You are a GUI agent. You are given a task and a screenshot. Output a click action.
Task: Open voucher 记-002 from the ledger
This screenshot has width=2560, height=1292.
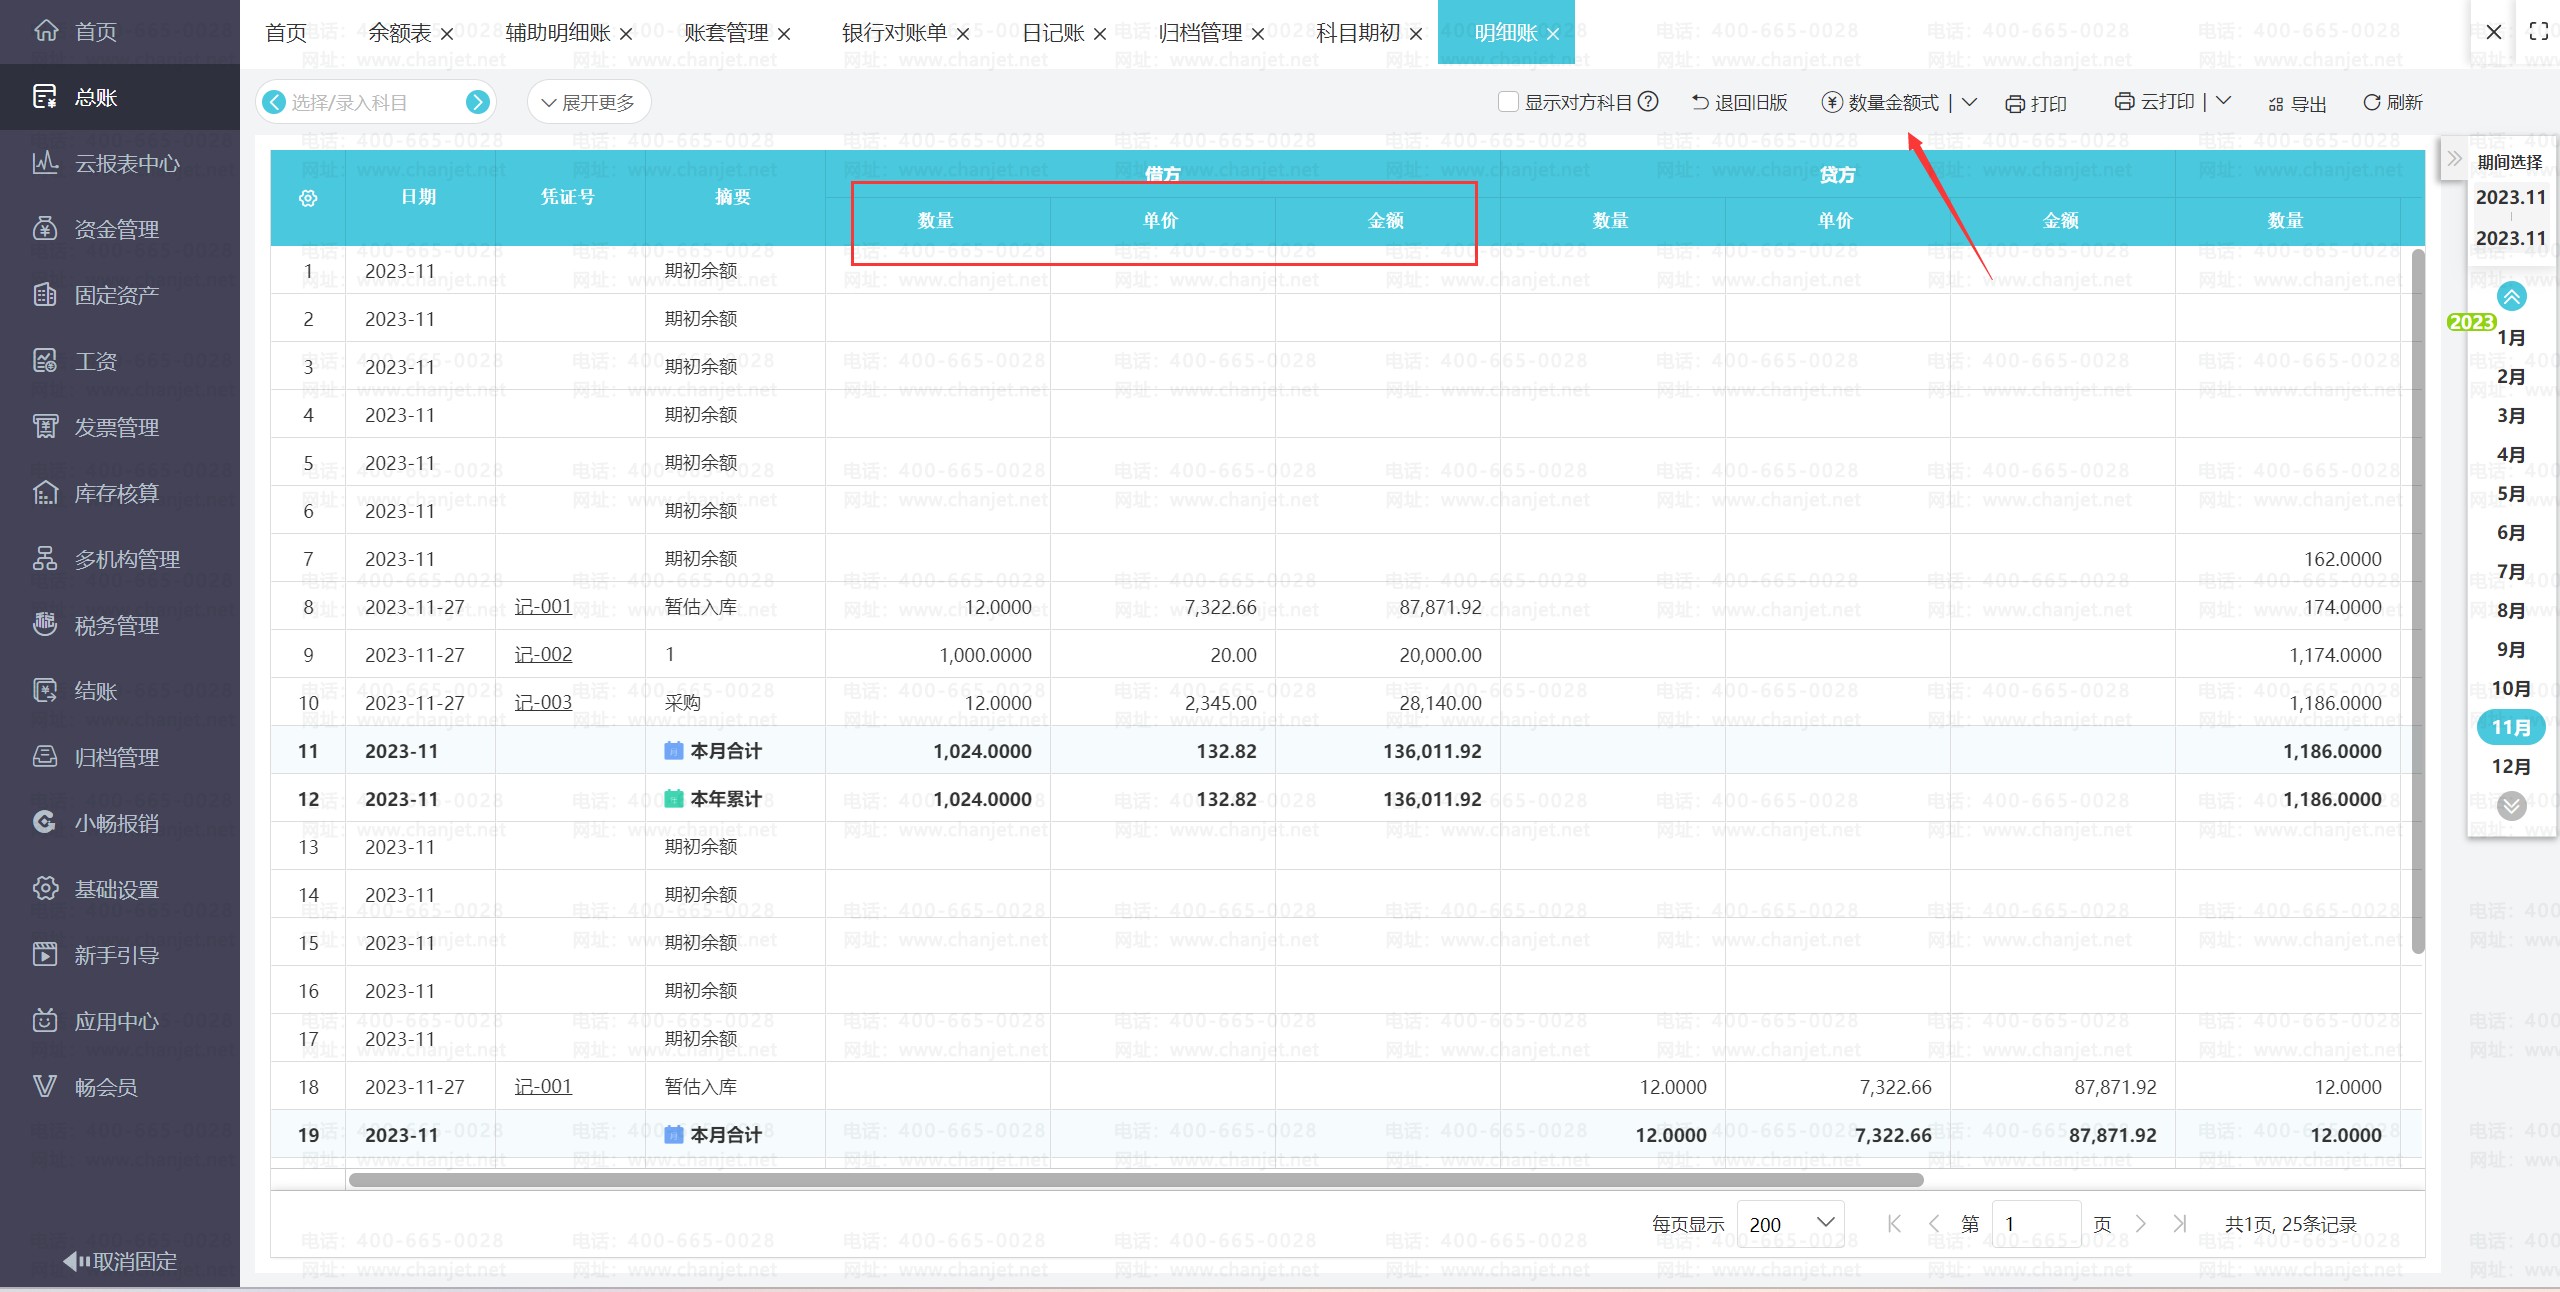(x=544, y=654)
